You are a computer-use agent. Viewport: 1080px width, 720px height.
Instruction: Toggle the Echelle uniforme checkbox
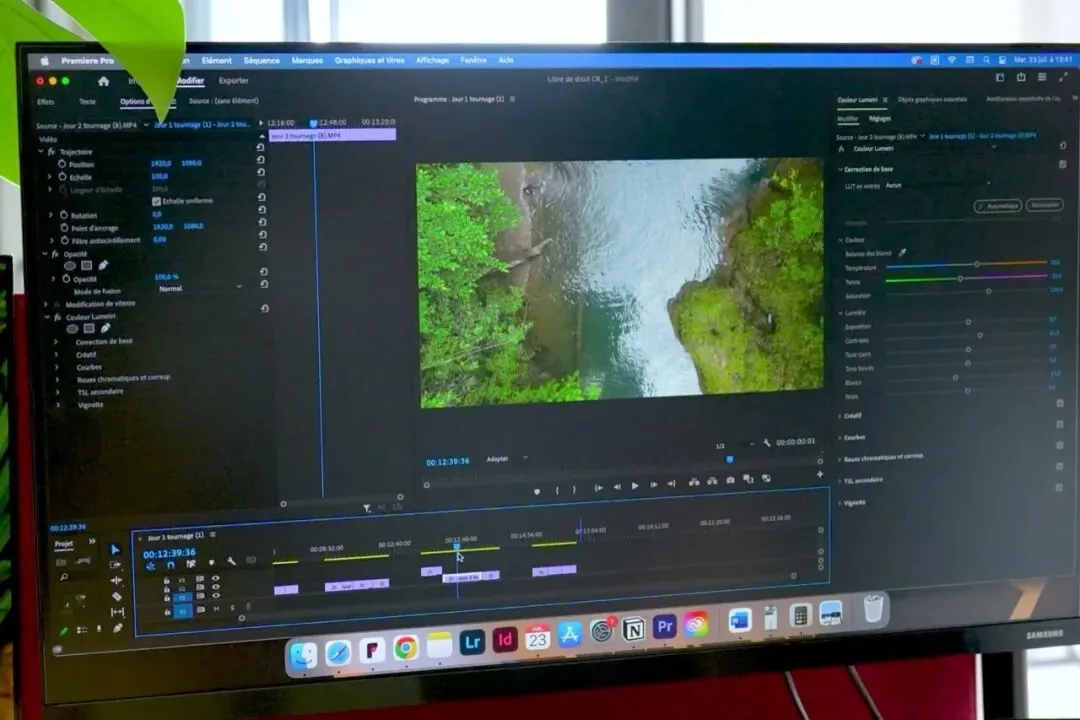156,201
